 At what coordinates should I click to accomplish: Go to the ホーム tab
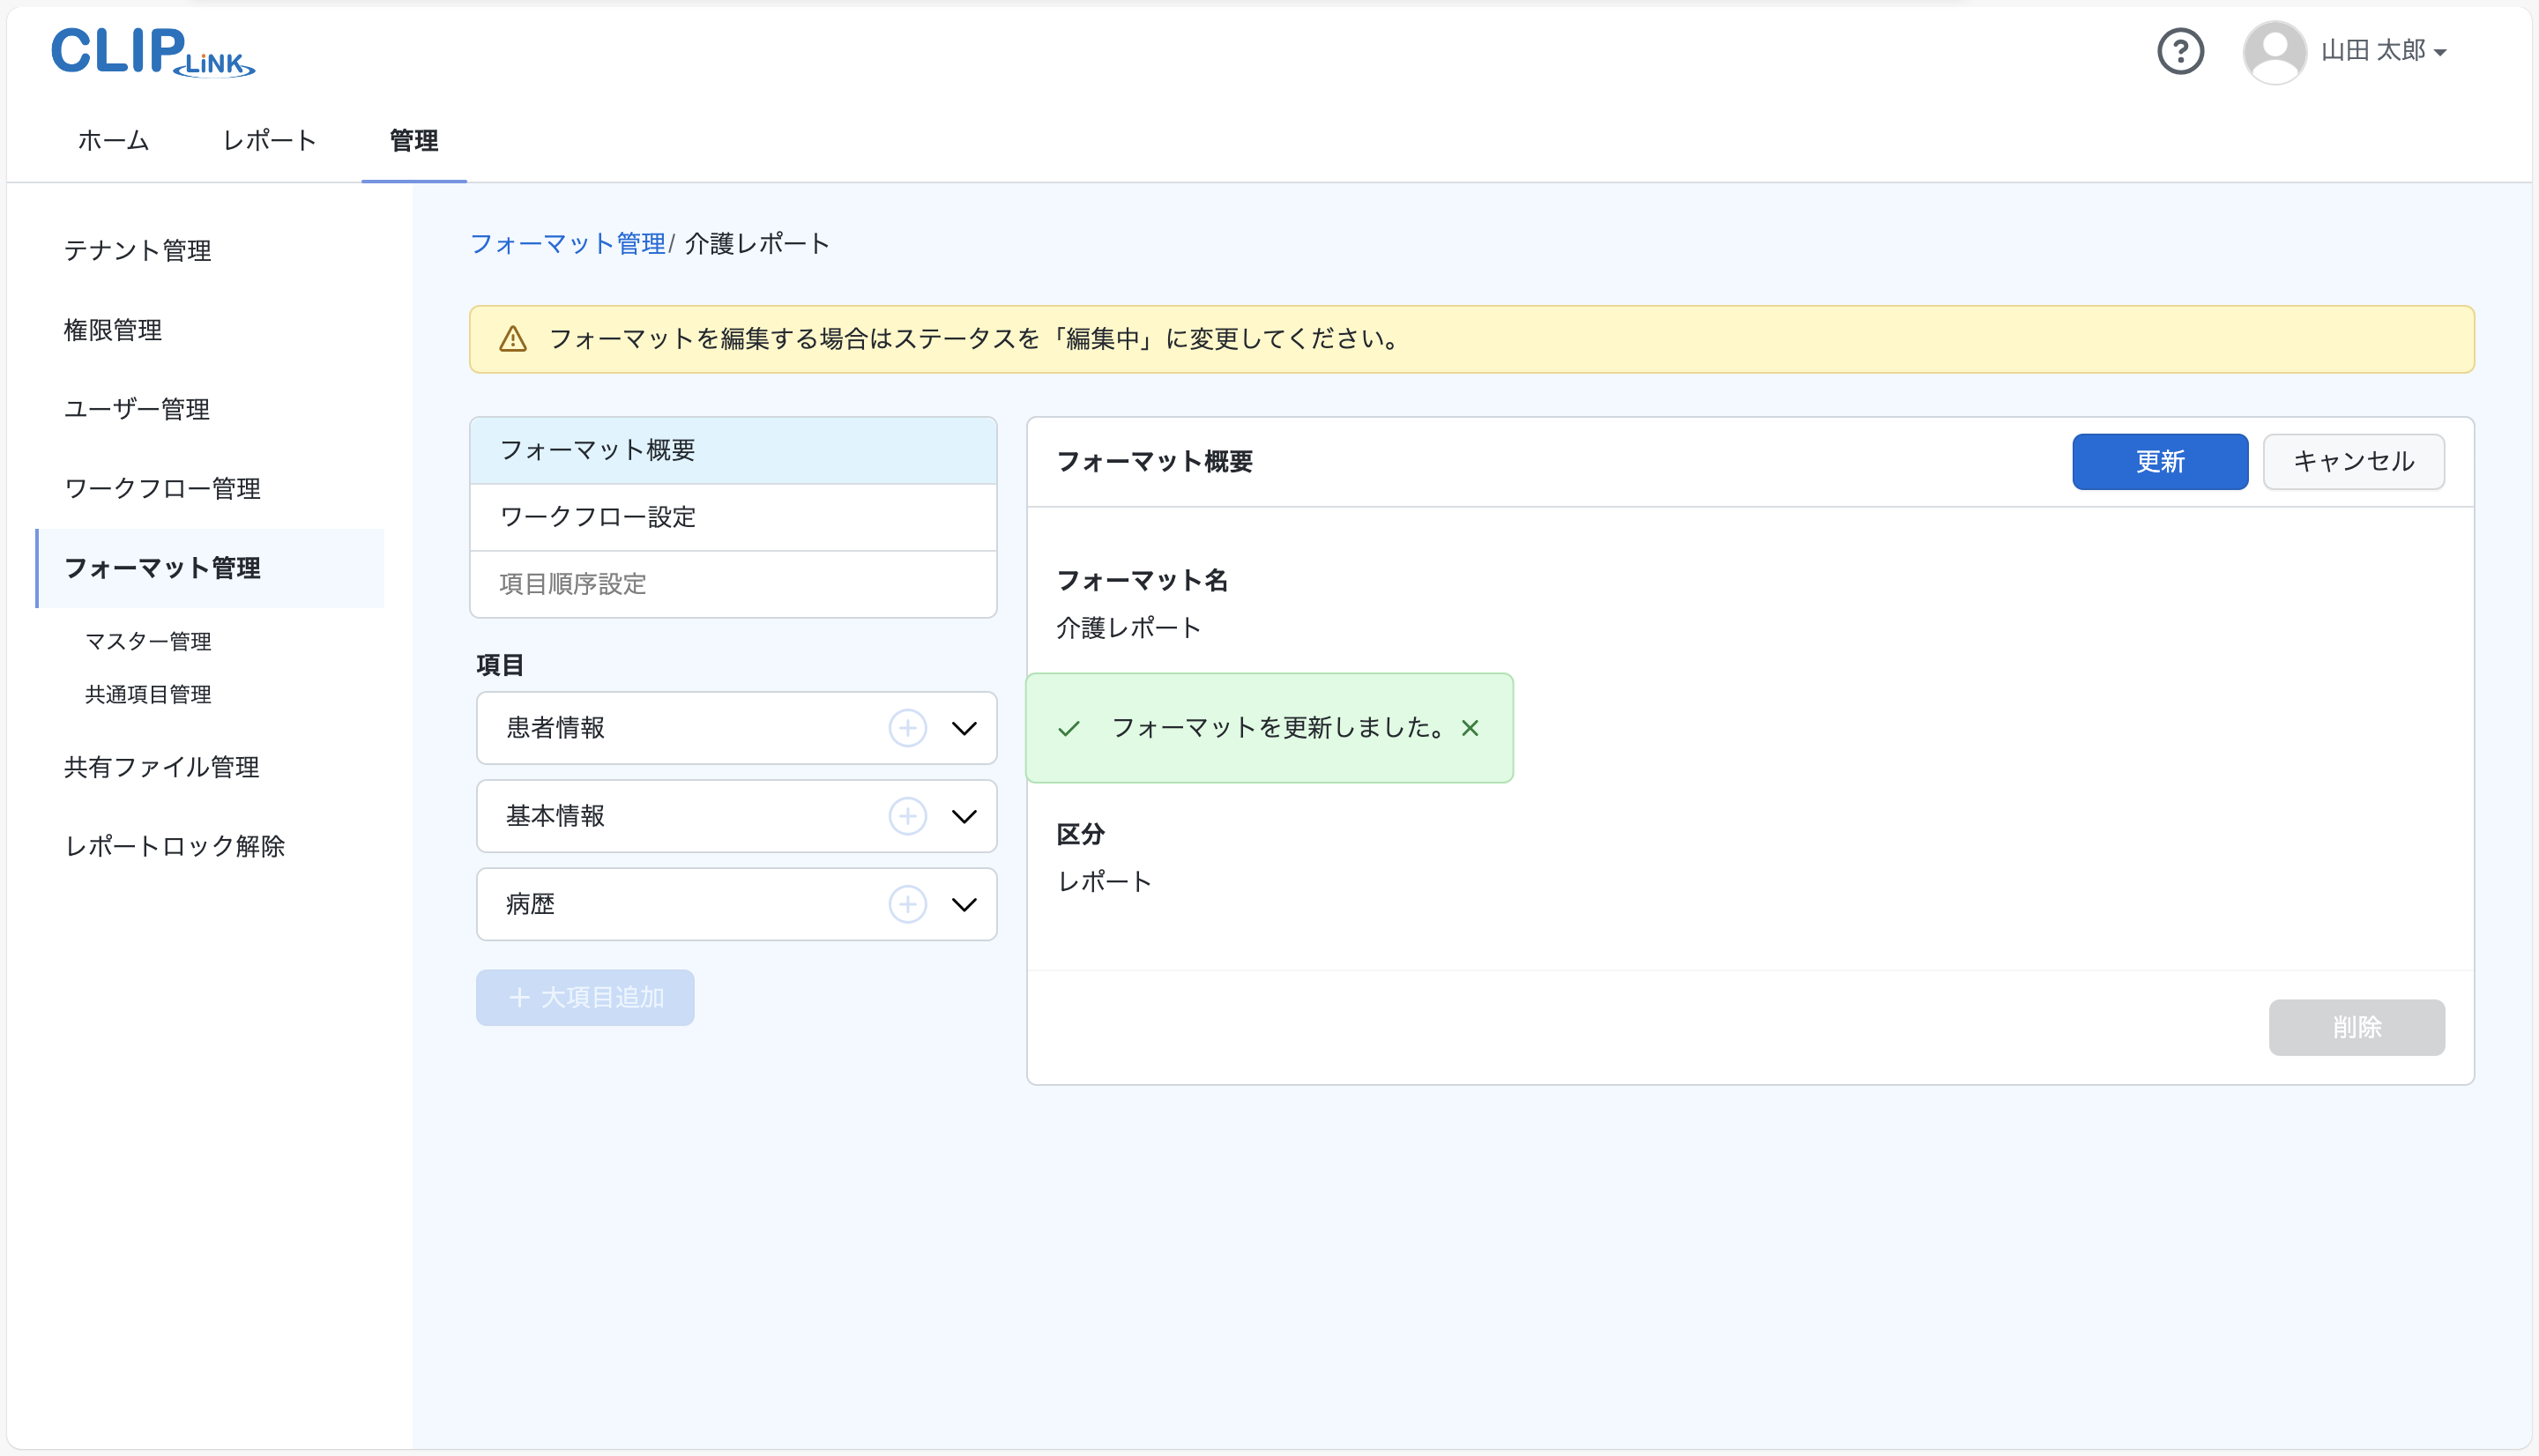pos(113,141)
